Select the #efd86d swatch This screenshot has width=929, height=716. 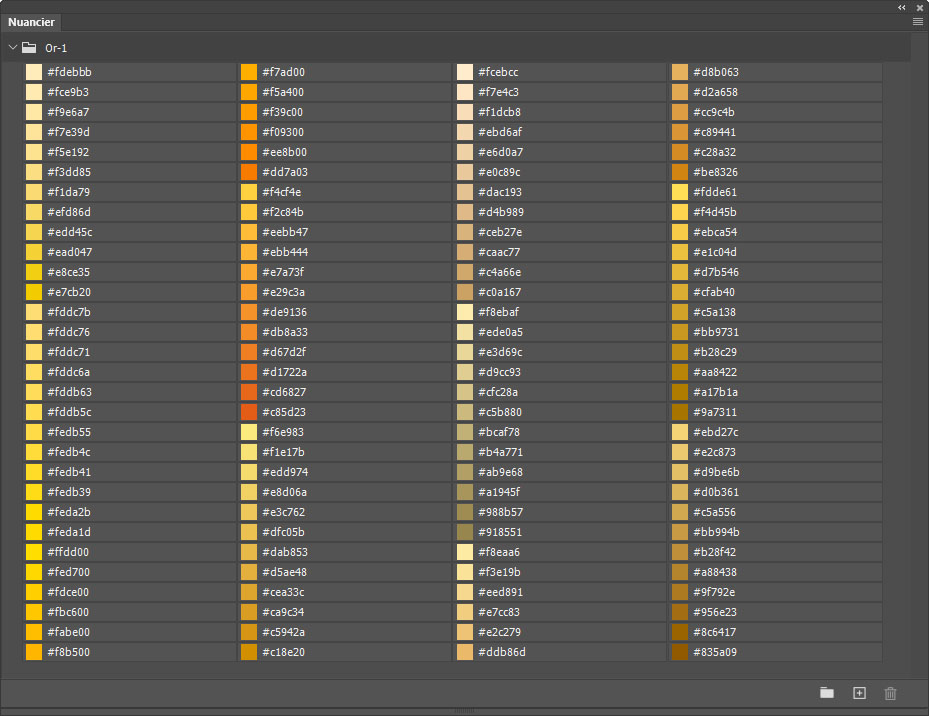pyautogui.click(x=34, y=212)
